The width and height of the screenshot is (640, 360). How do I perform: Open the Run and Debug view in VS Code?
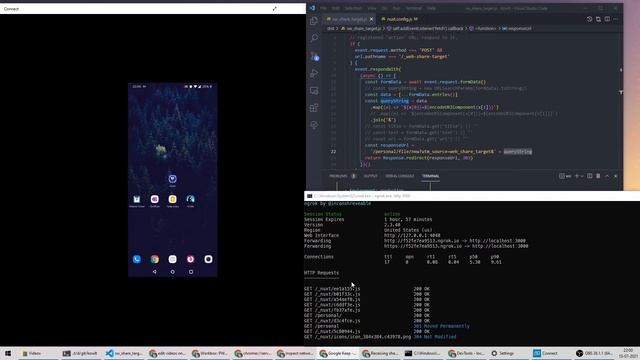[x=314, y=73]
